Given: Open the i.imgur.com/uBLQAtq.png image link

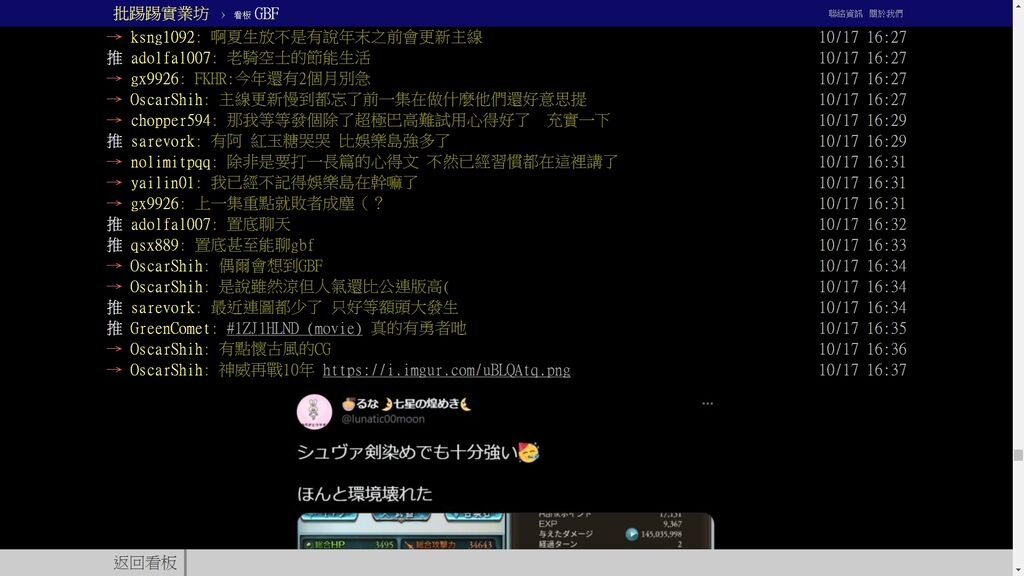Looking at the screenshot, I should (x=446, y=370).
